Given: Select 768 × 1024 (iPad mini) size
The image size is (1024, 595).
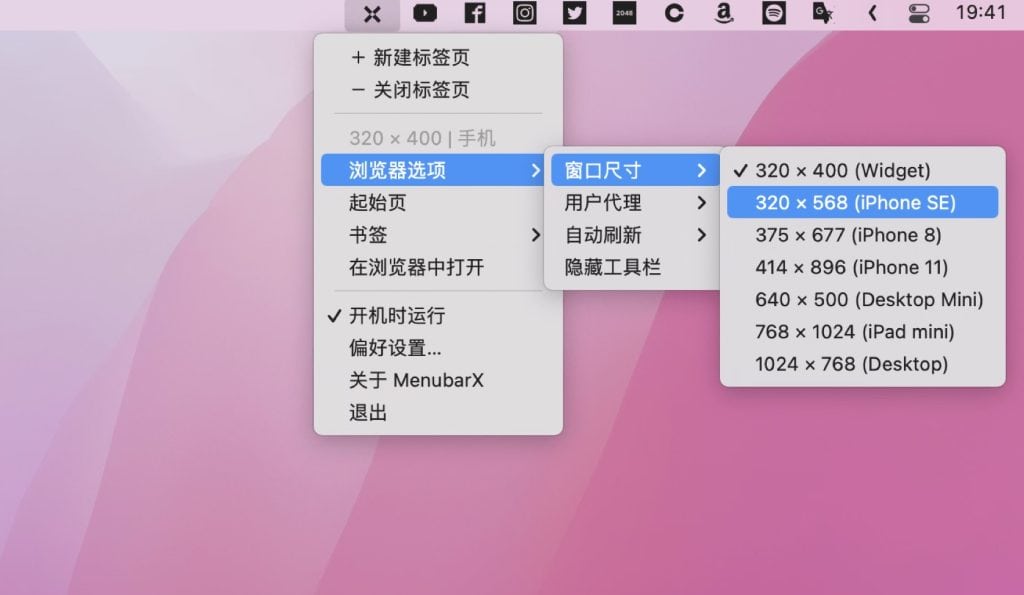Looking at the screenshot, I should coord(863,332).
